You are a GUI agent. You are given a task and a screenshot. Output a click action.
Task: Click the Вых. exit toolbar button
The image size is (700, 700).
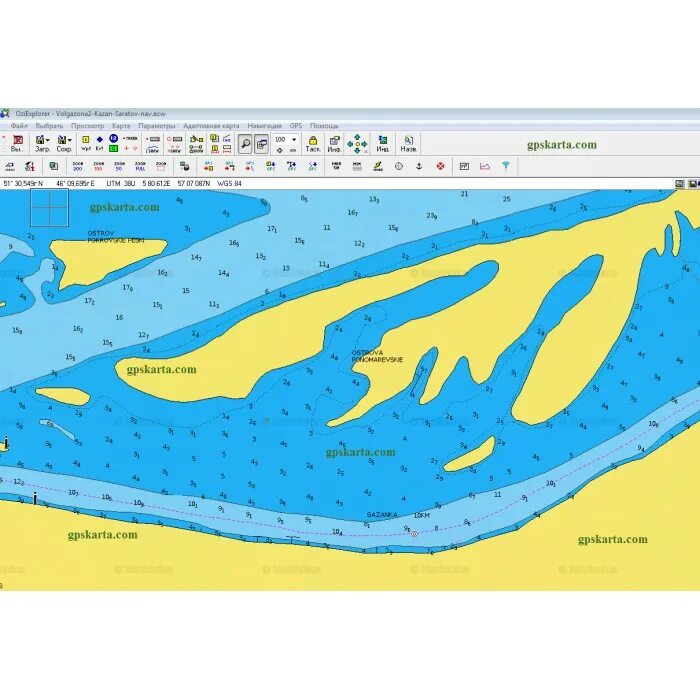pos(17,144)
